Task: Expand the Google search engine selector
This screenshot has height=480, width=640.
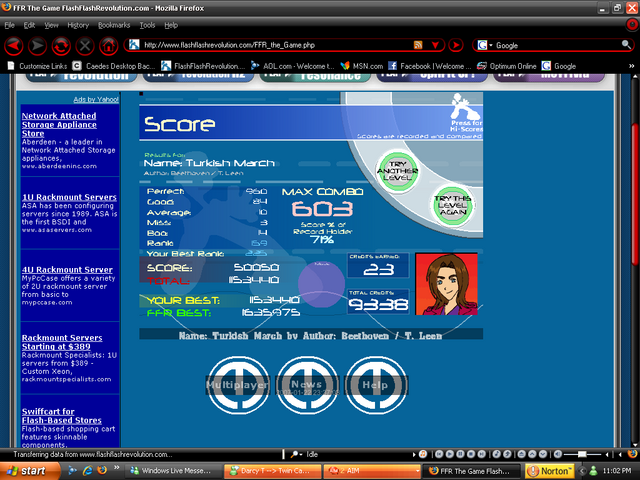Action: pyautogui.click(x=486, y=45)
